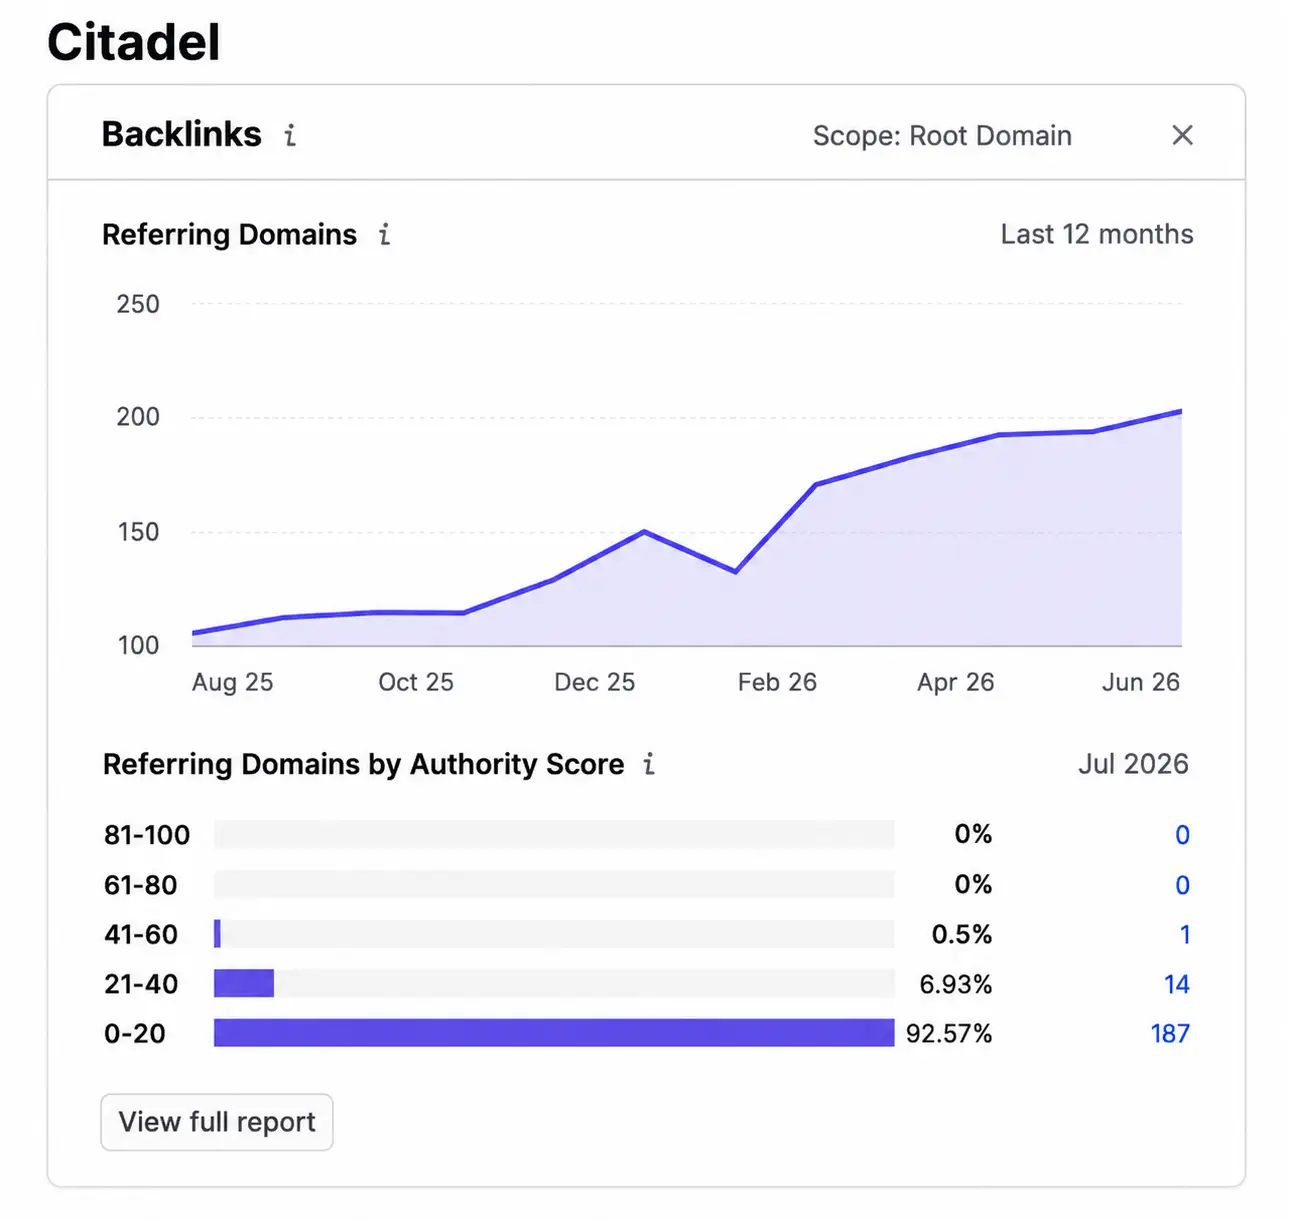Click the Jul 2026 date label
The image size is (1290, 1219).
click(1133, 764)
